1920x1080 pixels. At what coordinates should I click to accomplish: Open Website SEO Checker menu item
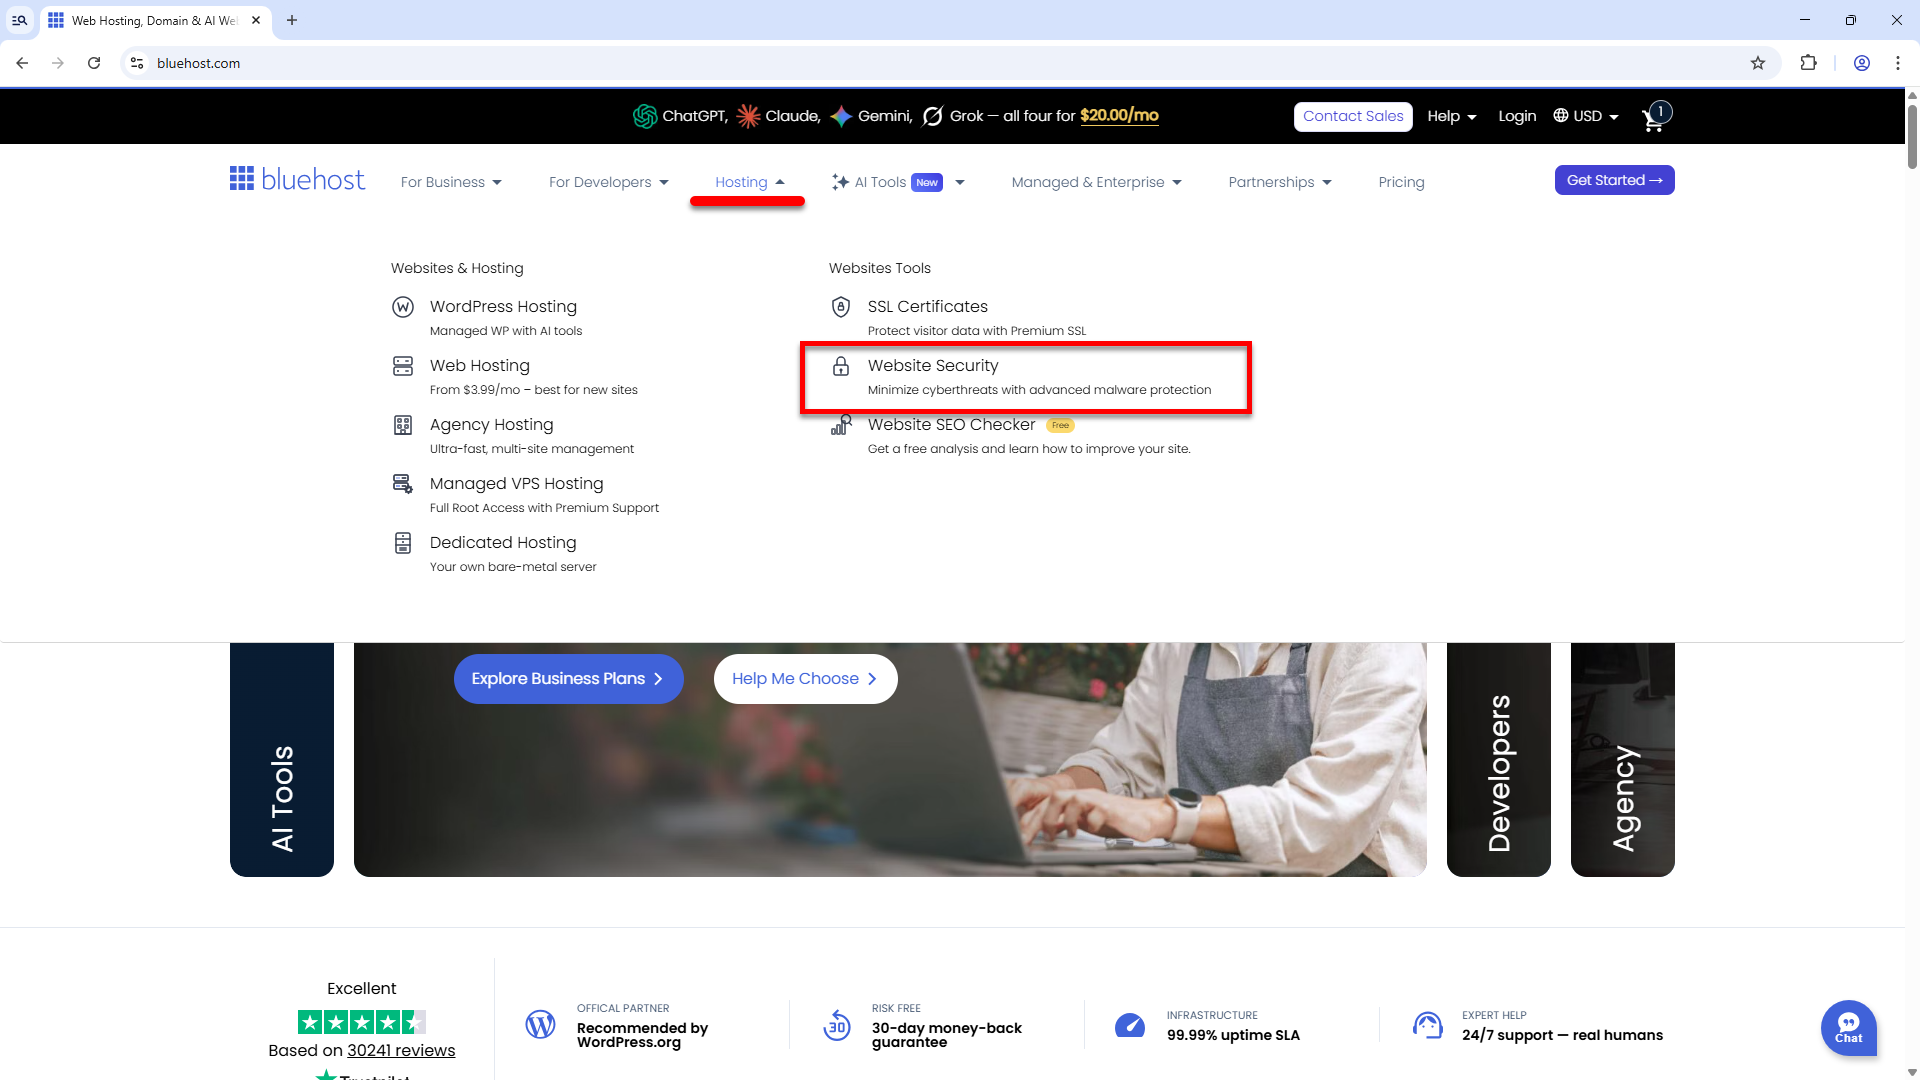click(x=951, y=425)
